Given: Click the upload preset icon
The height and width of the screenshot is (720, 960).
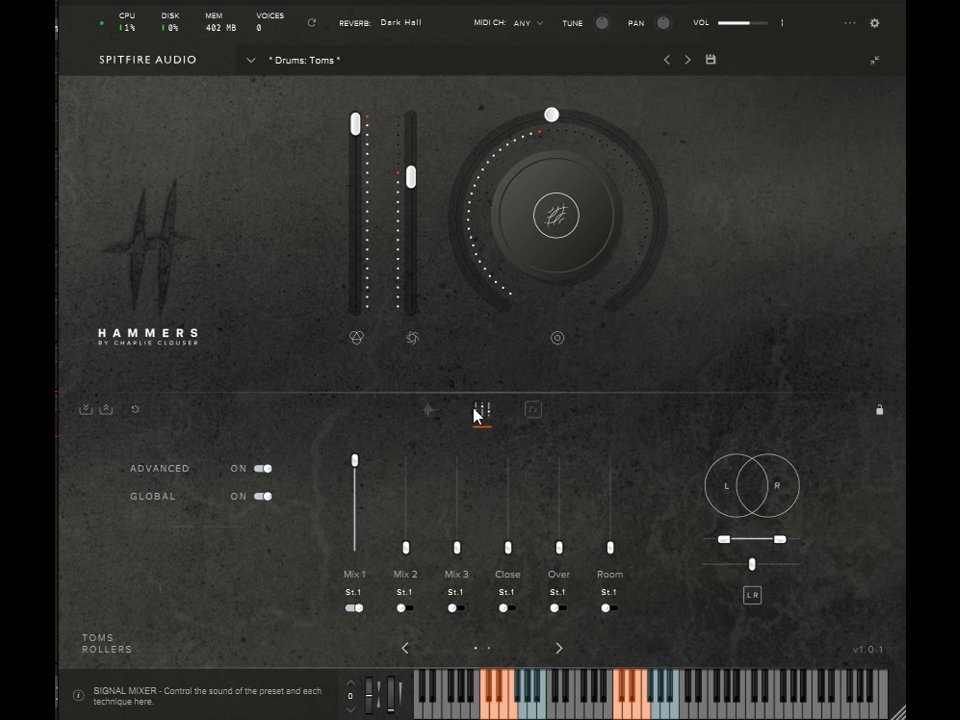Looking at the screenshot, I should [x=106, y=409].
